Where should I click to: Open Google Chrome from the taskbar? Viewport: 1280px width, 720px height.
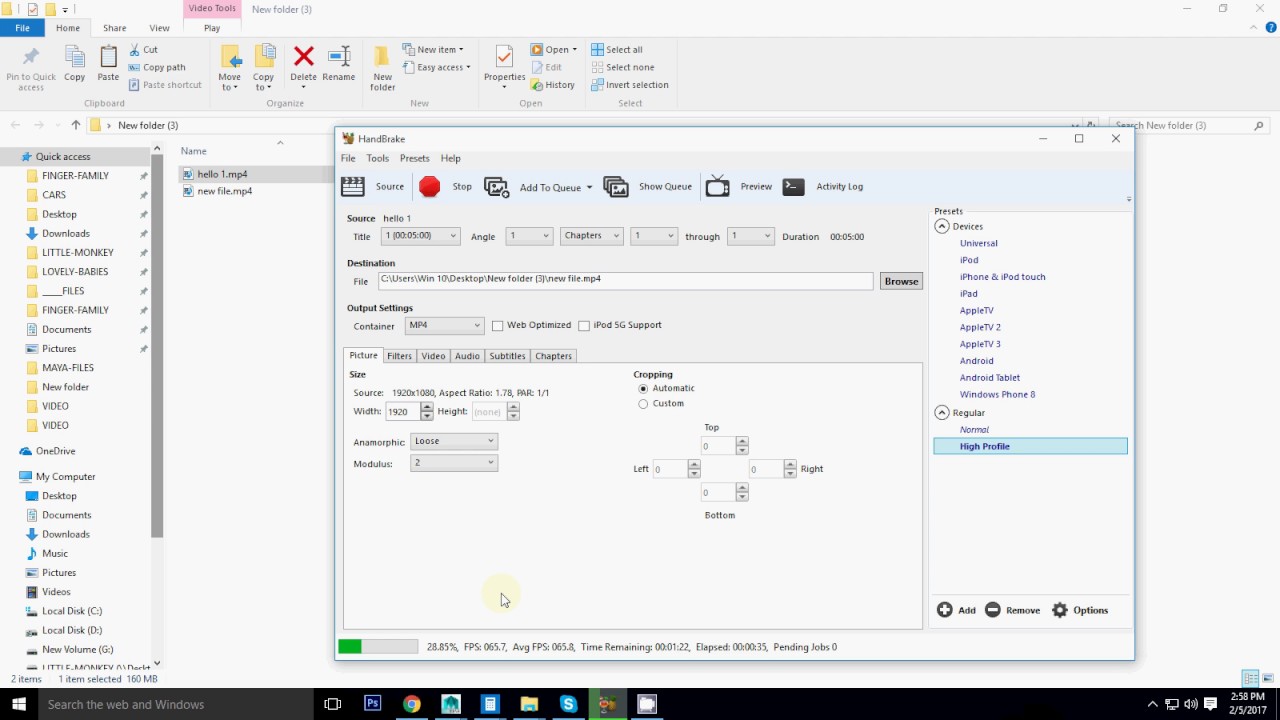tap(411, 704)
